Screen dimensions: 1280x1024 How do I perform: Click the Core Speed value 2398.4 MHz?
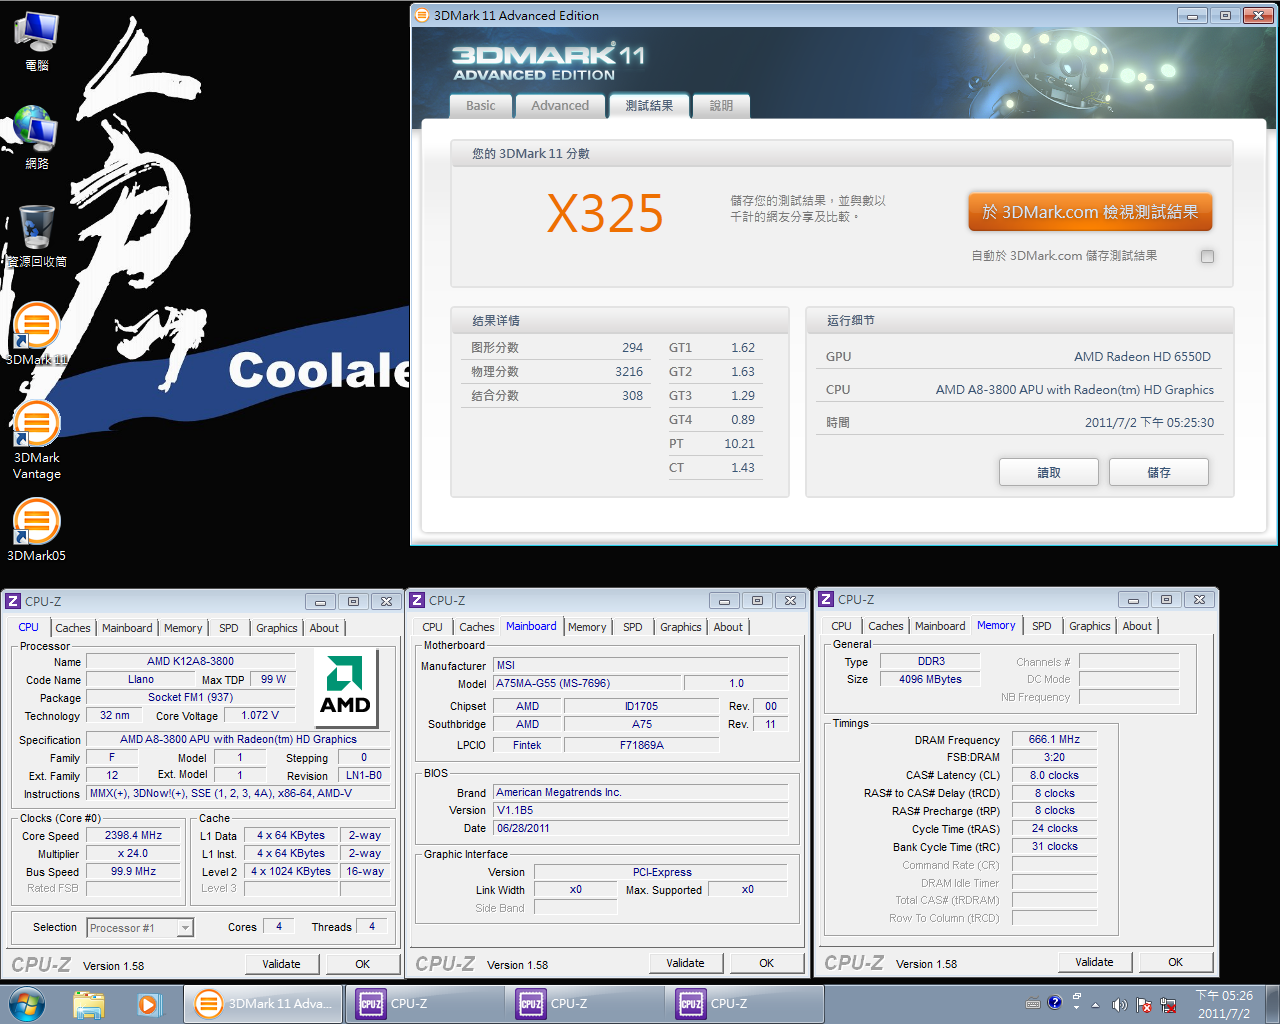pos(134,836)
